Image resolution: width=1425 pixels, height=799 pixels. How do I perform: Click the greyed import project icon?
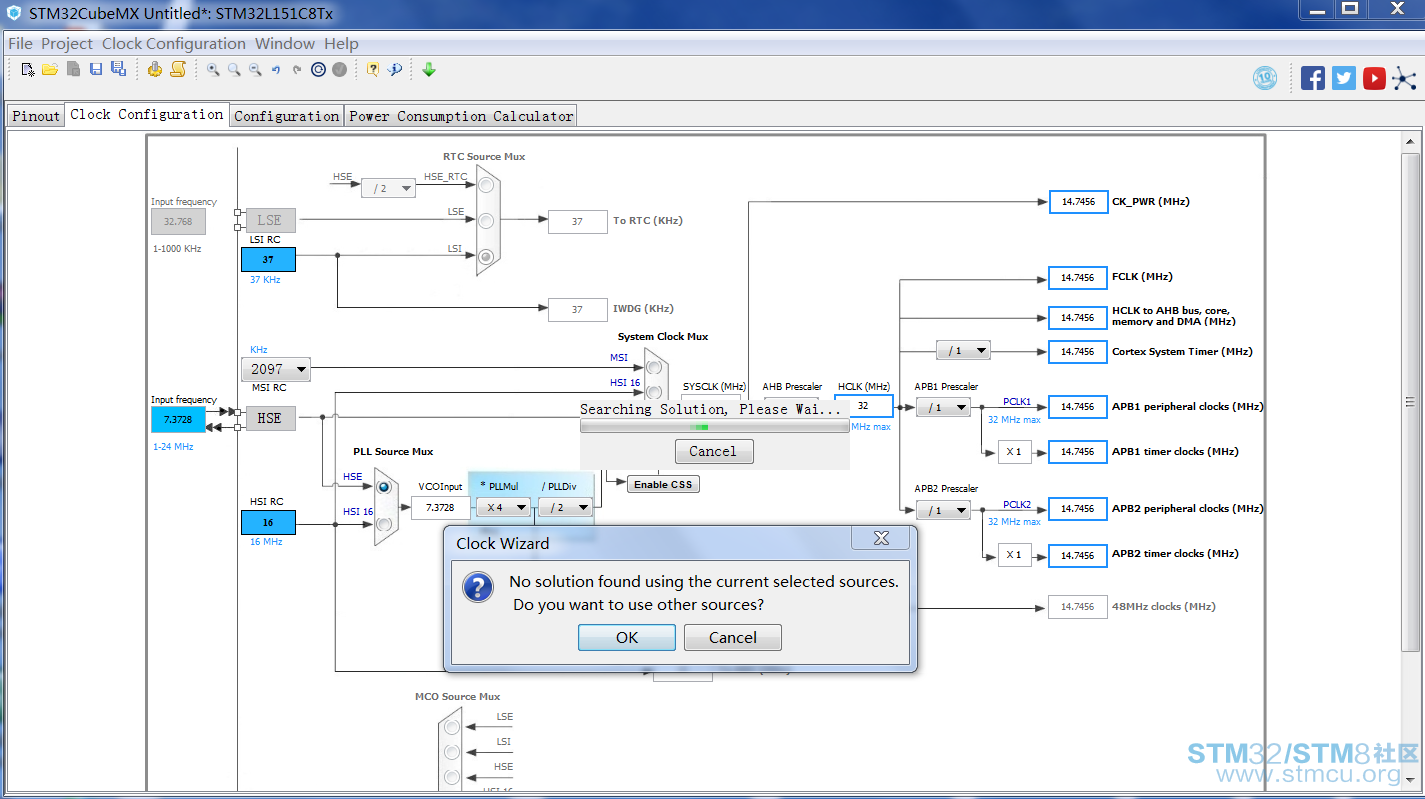click(73, 69)
